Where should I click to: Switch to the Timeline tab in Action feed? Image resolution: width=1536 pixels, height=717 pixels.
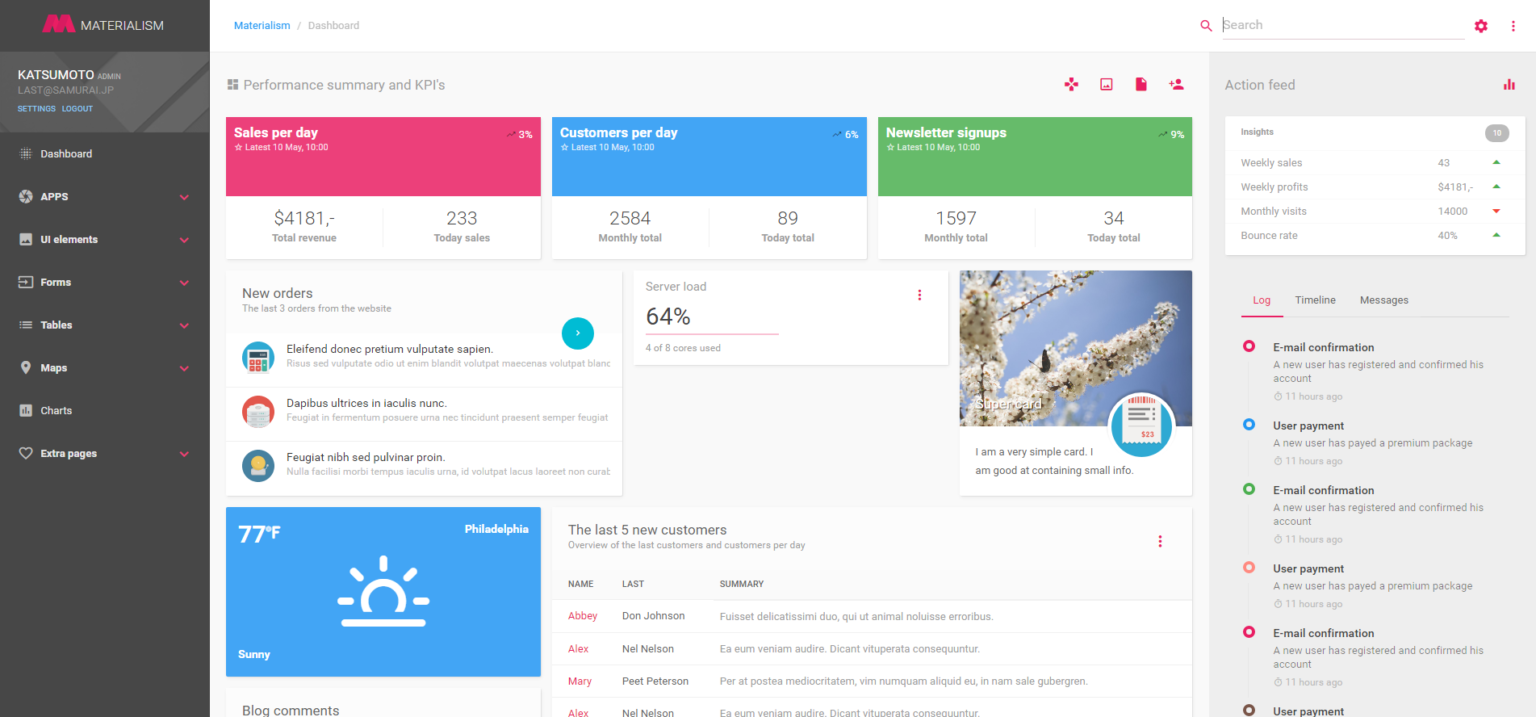point(1315,300)
